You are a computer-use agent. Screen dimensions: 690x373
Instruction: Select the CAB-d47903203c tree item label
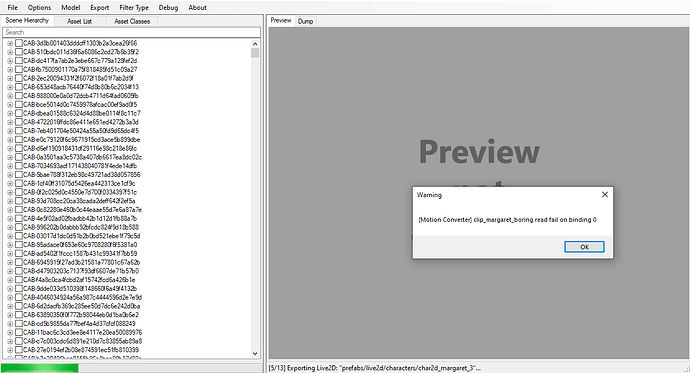click(81, 271)
